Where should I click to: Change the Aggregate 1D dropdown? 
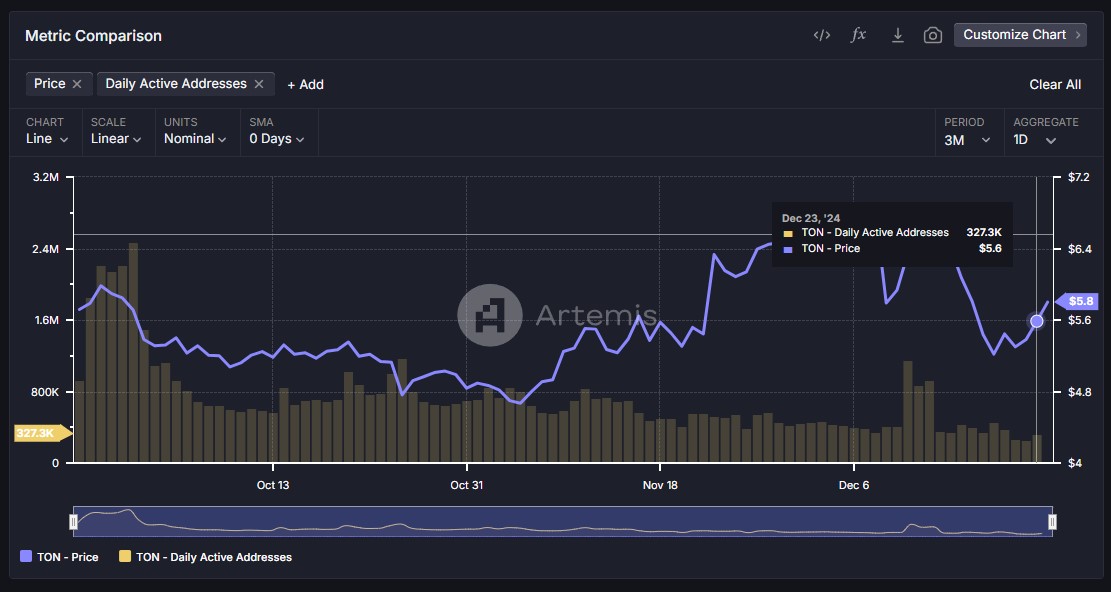click(x=1034, y=140)
